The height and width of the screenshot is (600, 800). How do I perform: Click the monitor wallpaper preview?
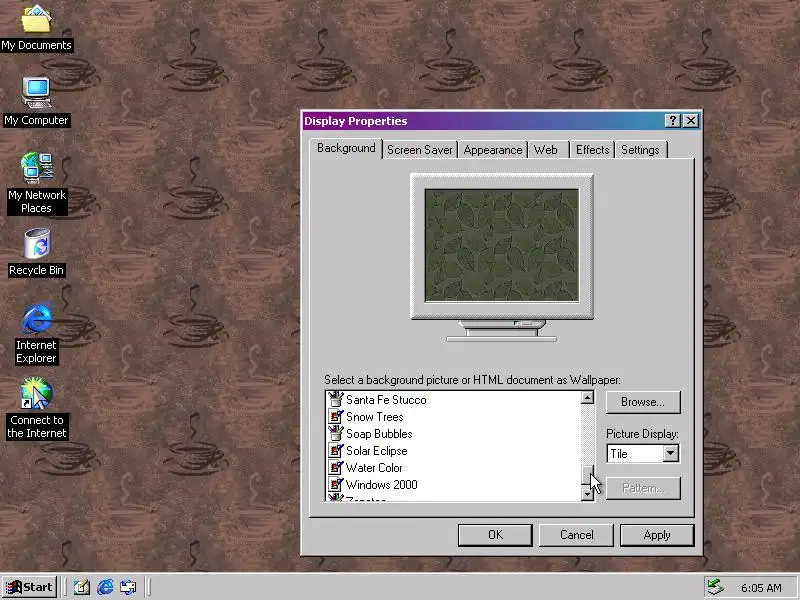tap(502, 245)
